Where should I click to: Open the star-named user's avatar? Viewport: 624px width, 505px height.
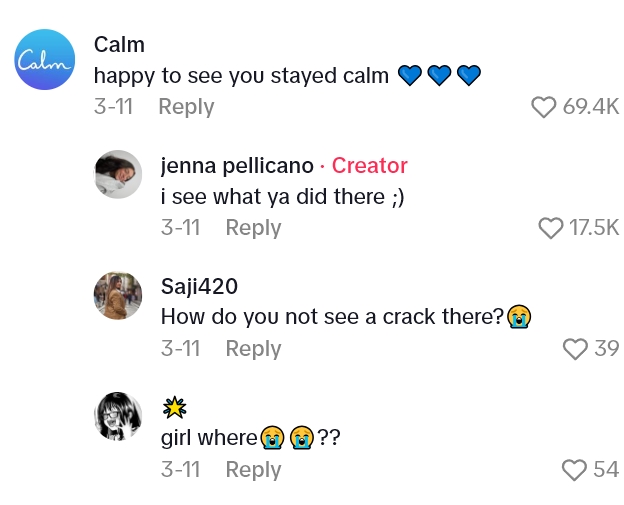tap(118, 416)
